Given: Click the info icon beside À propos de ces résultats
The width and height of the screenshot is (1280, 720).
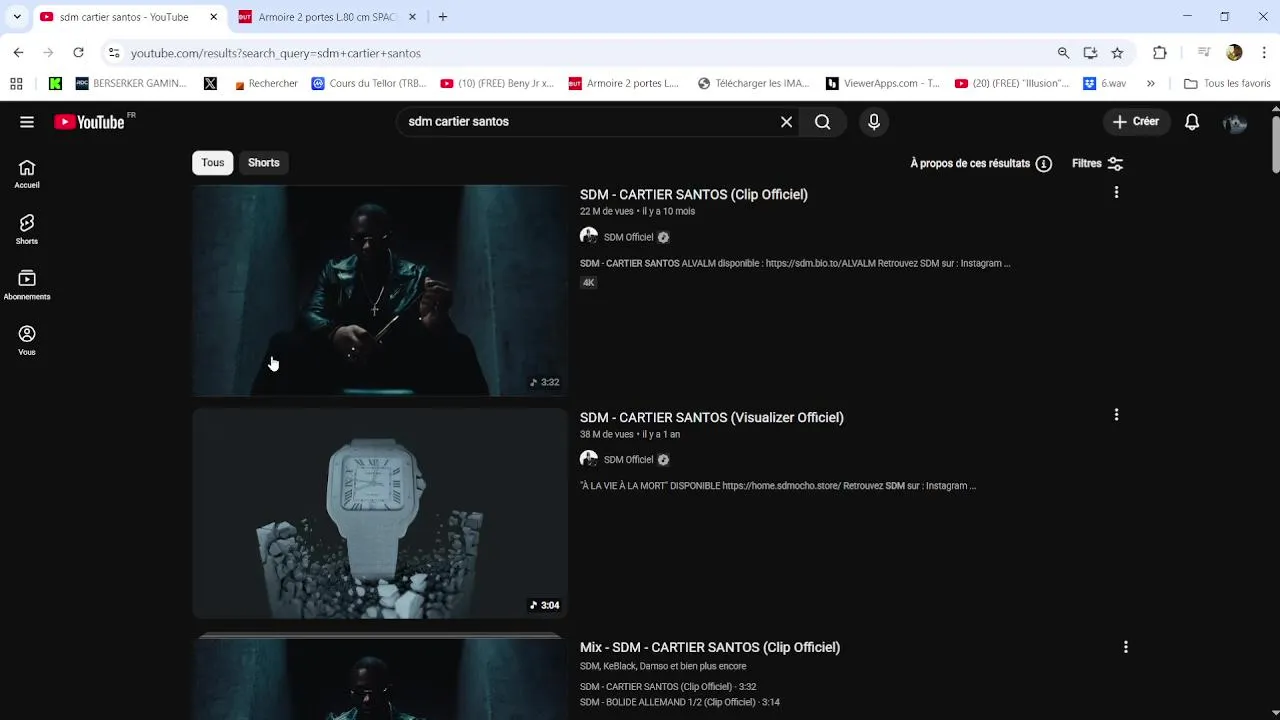Looking at the screenshot, I should coord(1044,164).
